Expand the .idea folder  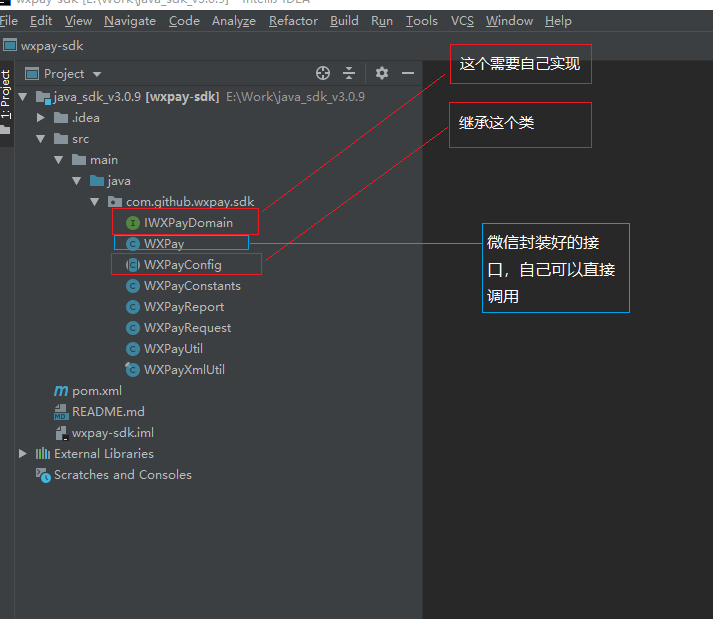(x=40, y=118)
